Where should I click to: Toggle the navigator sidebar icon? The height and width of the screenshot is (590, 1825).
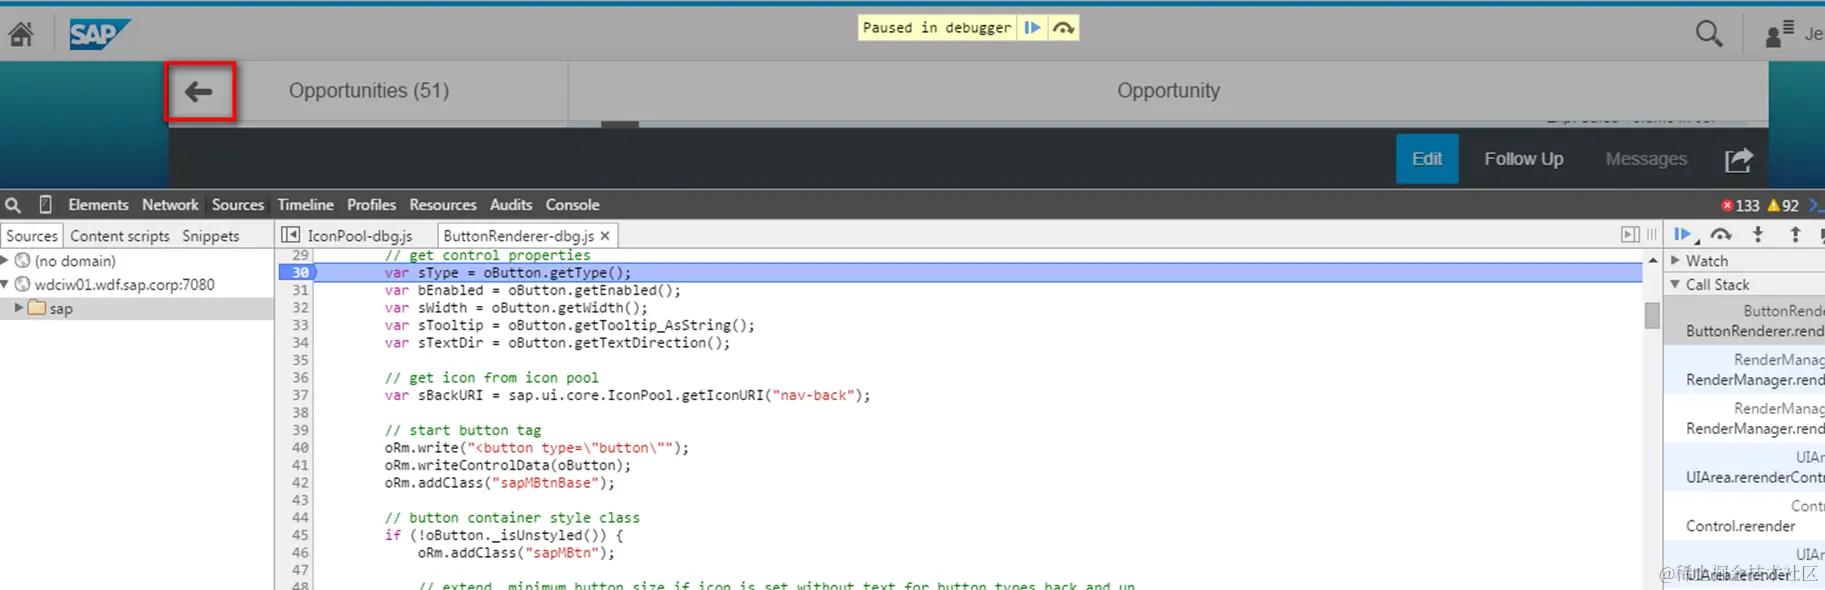point(290,235)
